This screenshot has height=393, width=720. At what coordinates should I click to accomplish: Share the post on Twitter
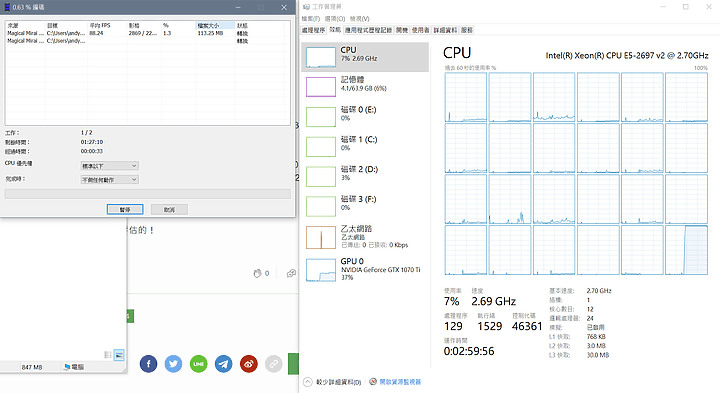(174, 364)
